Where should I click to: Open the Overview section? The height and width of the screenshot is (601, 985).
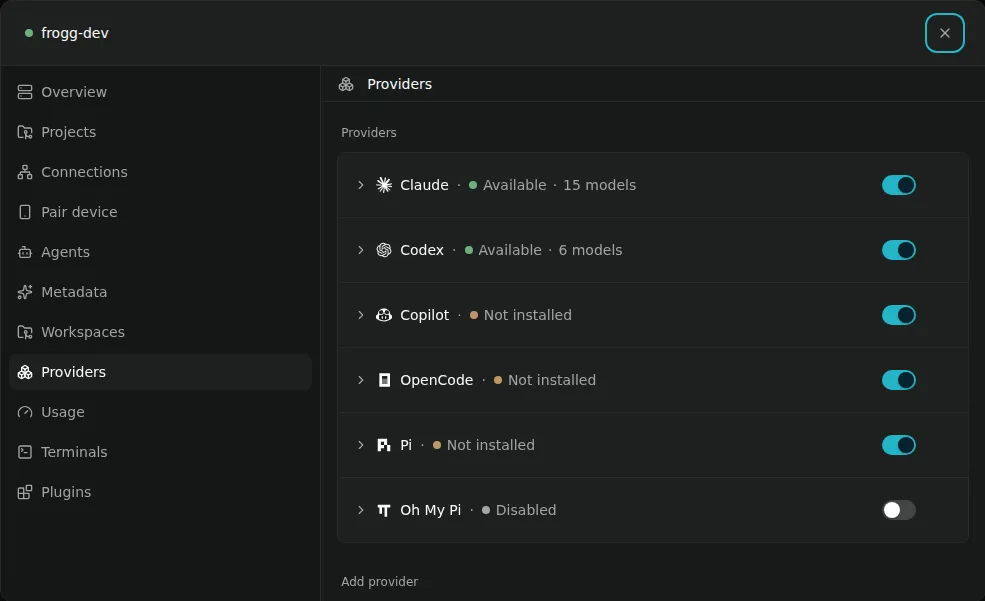point(160,92)
